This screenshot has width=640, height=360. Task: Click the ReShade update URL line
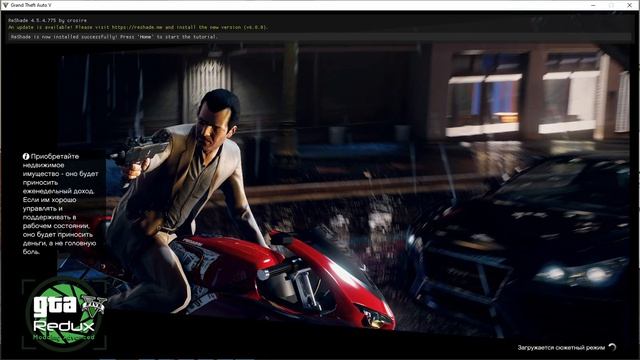(x=138, y=27)
